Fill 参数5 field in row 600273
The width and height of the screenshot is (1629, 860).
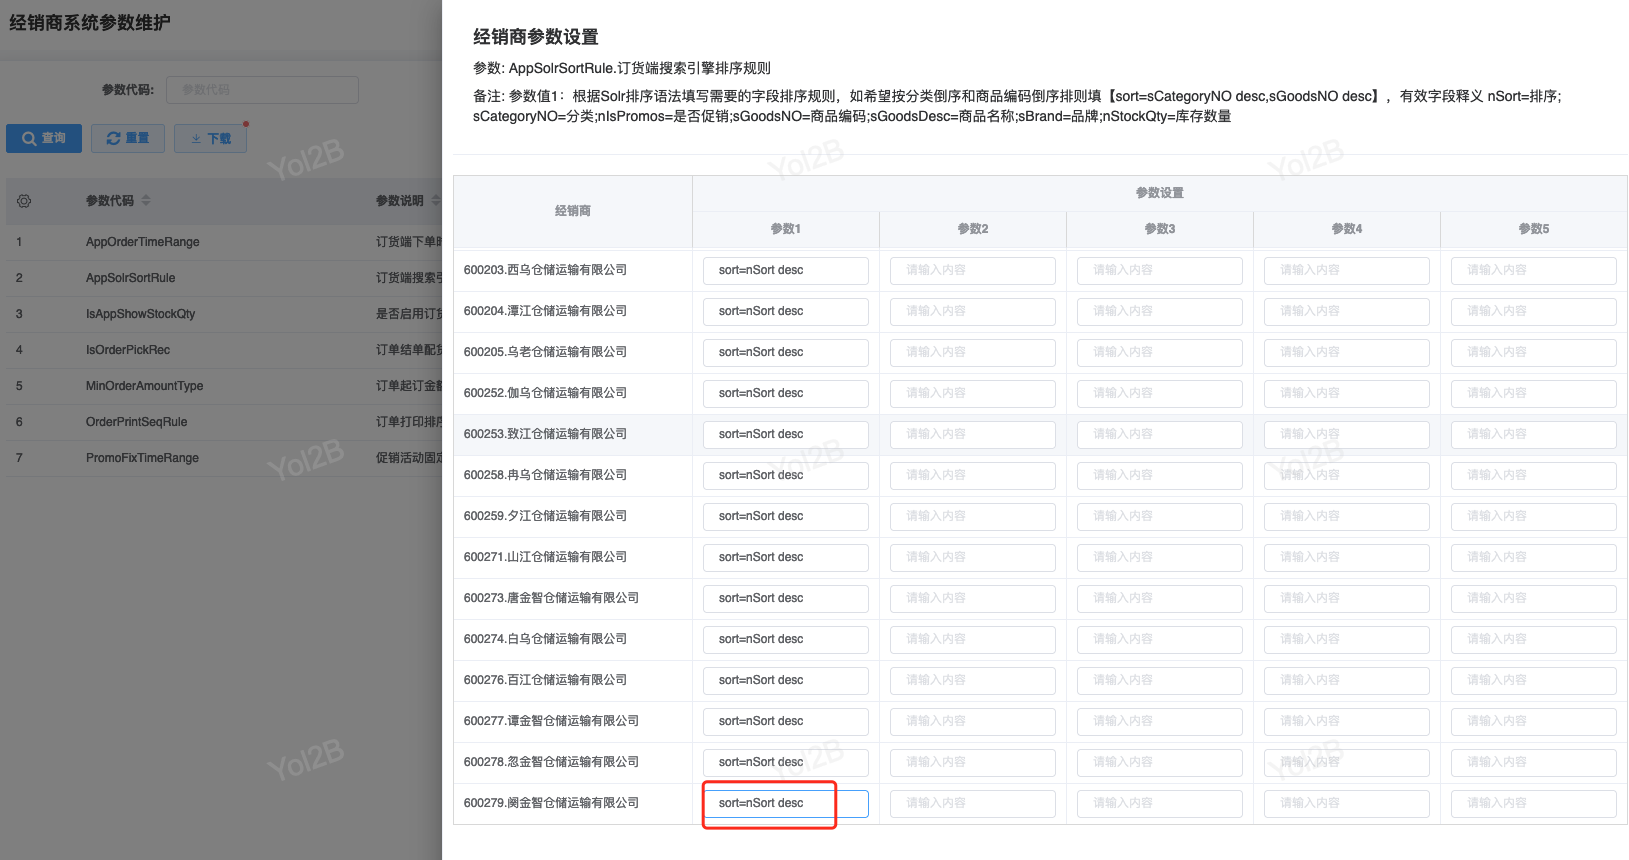tap(1534, 599)
